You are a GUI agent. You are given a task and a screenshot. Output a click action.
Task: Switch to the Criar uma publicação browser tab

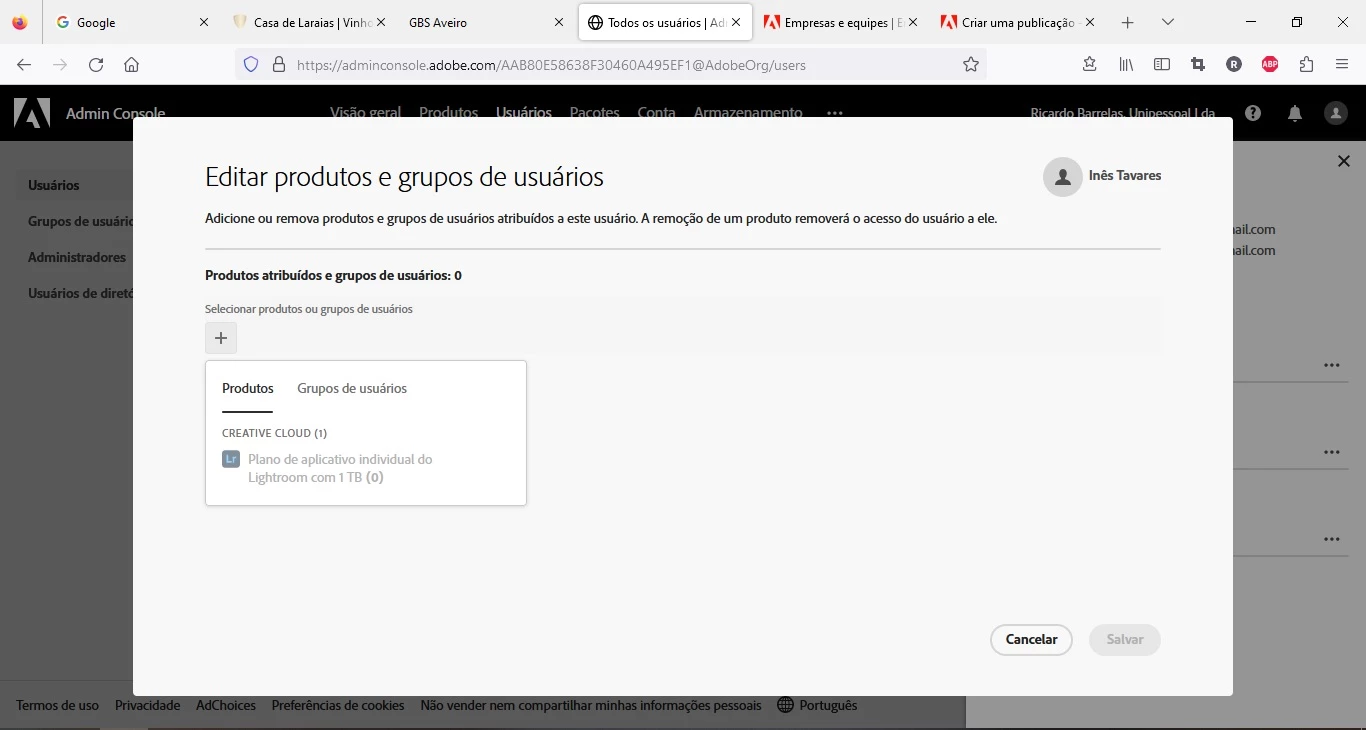[1017, 22]
